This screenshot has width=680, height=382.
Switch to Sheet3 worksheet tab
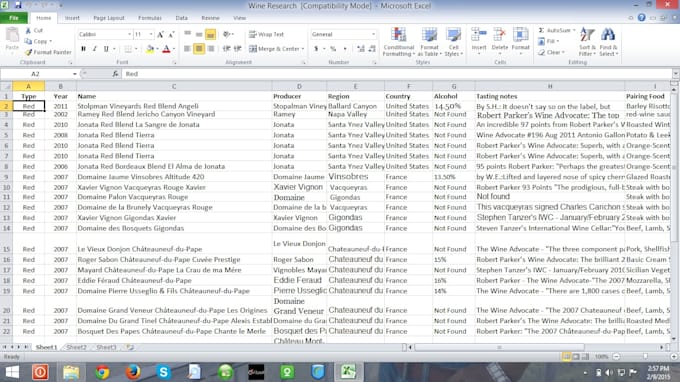tap(106, 347)
